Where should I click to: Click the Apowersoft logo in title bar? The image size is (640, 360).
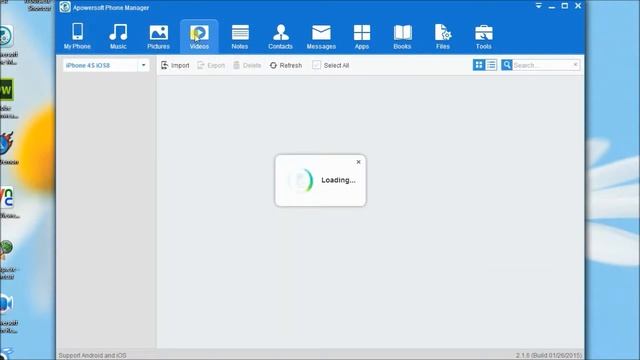pos(65,7)
